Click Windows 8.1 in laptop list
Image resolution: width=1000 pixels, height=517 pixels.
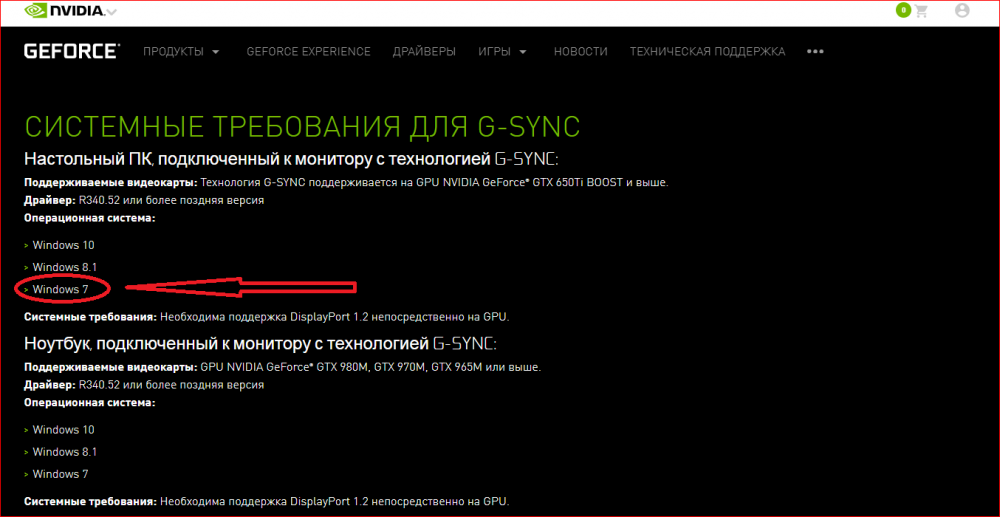click(x=64, y=452)
